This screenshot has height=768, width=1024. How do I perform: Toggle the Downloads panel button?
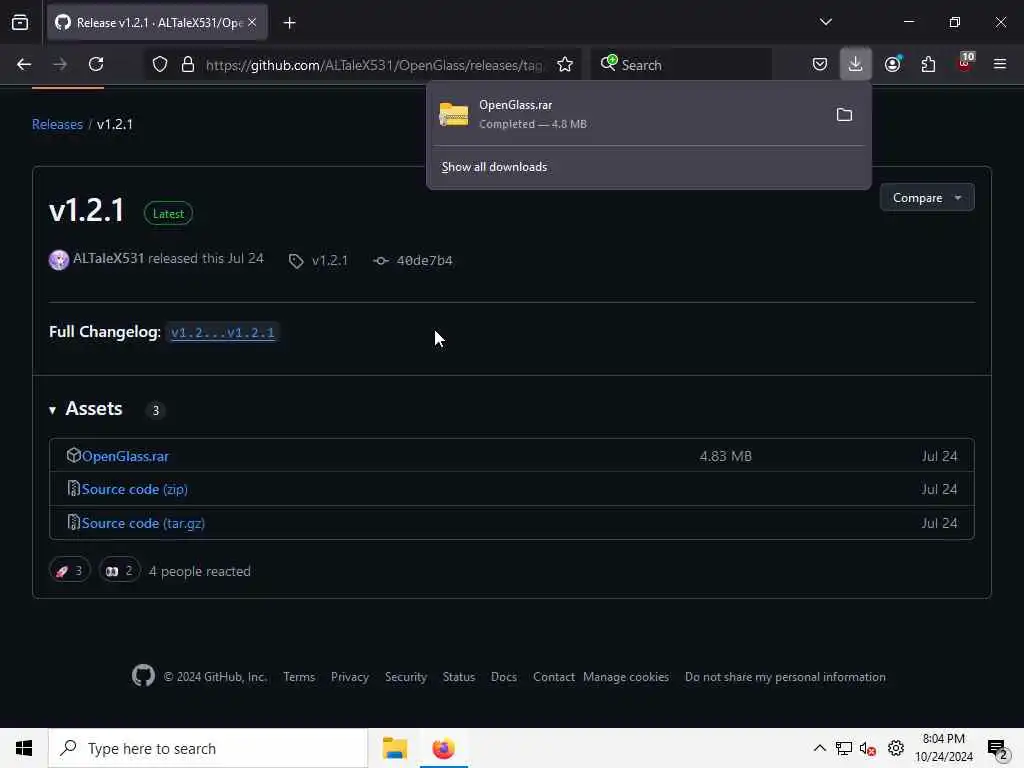coord(855,64)
